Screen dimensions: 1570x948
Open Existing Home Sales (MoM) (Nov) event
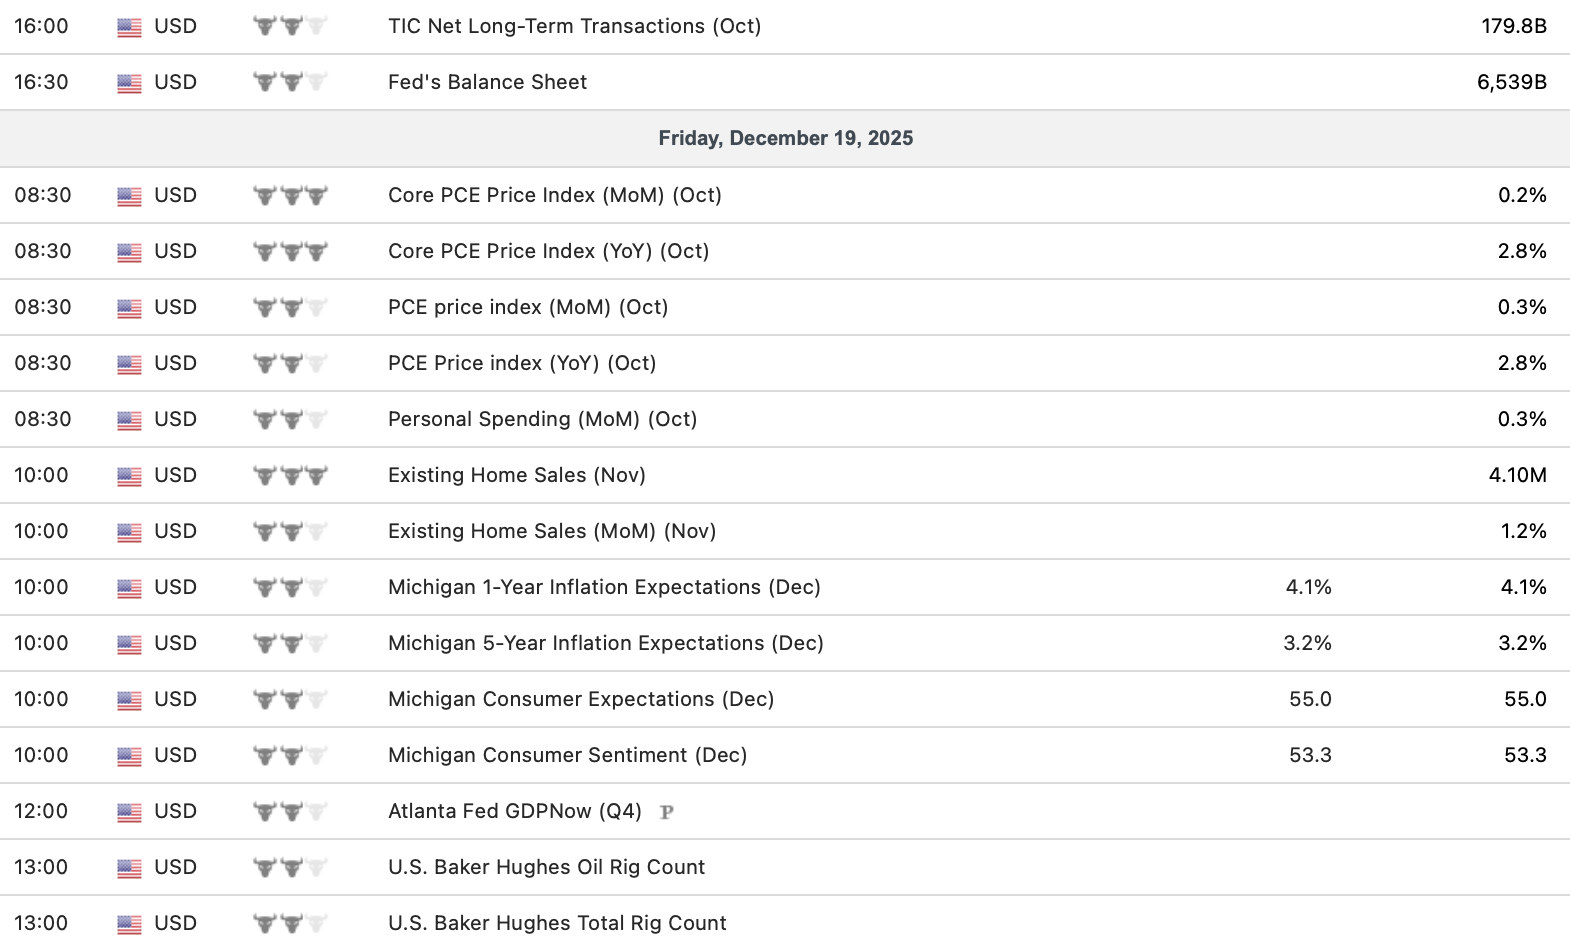pos(551,531)
